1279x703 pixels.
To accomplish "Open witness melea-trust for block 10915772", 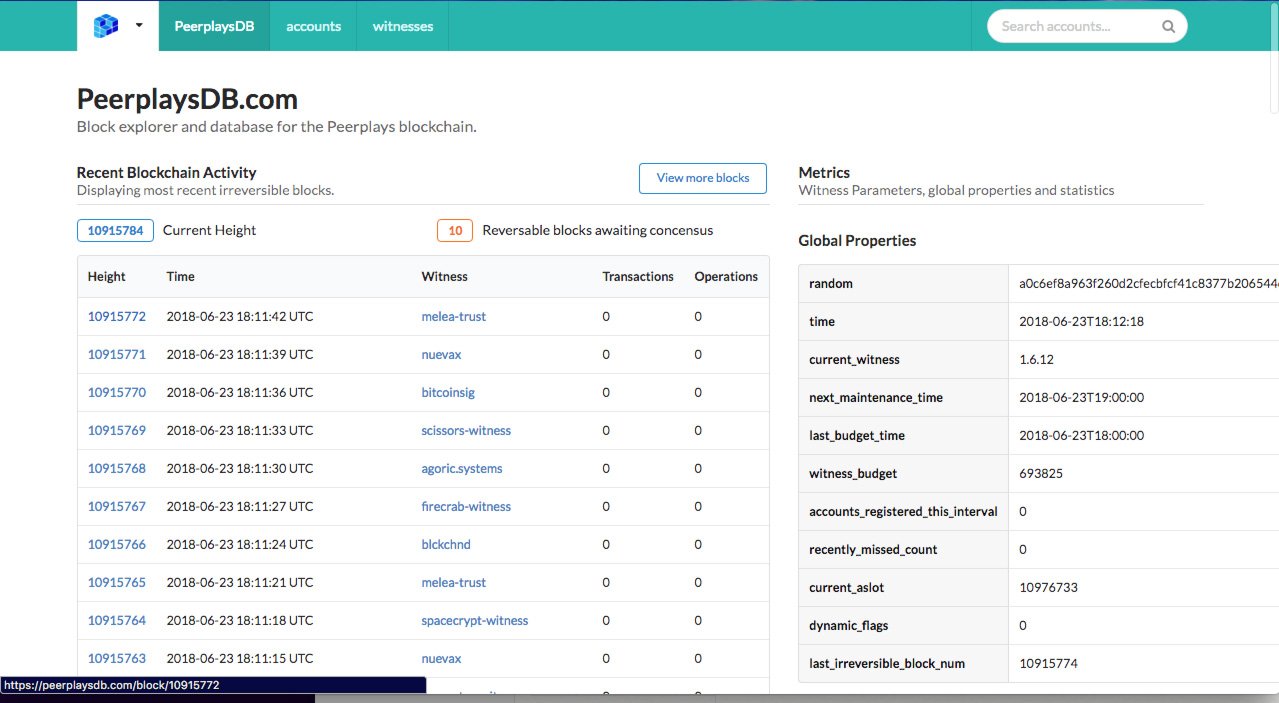I will click(x=454, y=317).
